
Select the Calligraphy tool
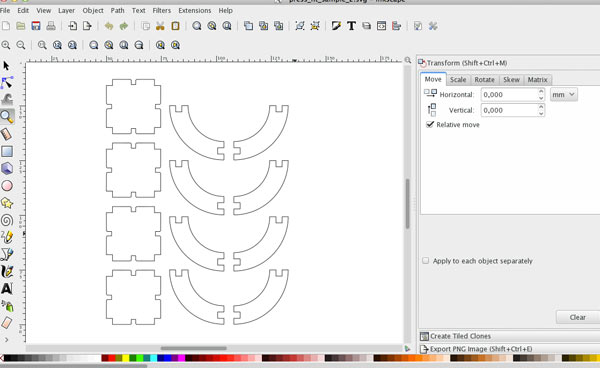tap(7, 272)
